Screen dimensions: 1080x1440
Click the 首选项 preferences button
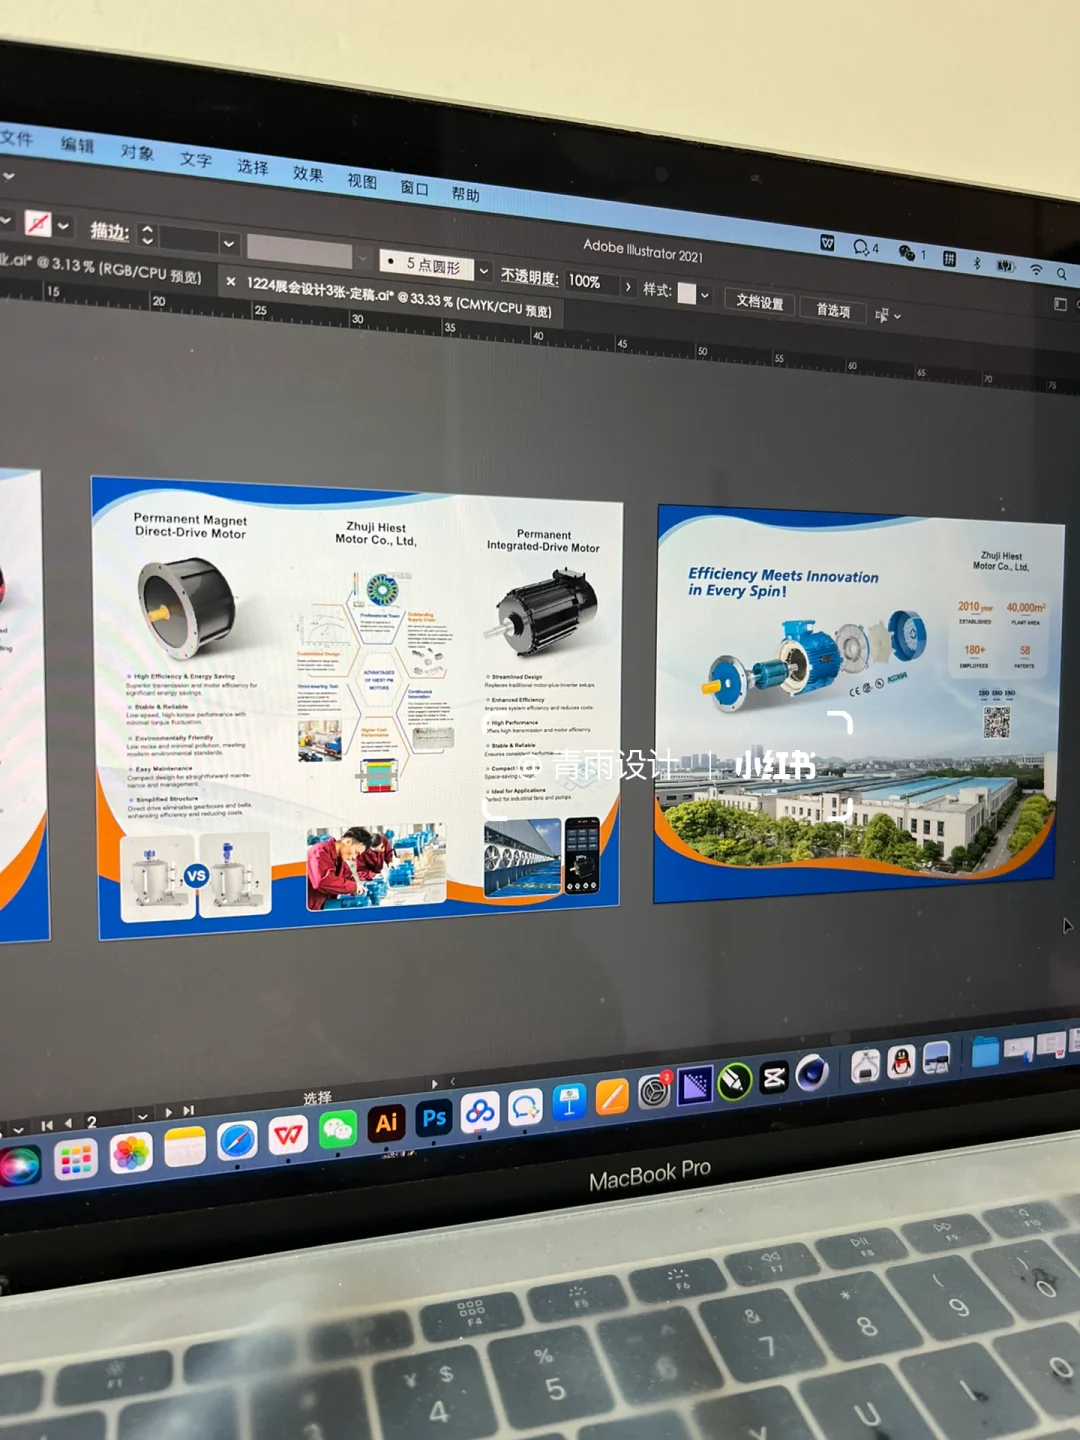tap(833, 310)
